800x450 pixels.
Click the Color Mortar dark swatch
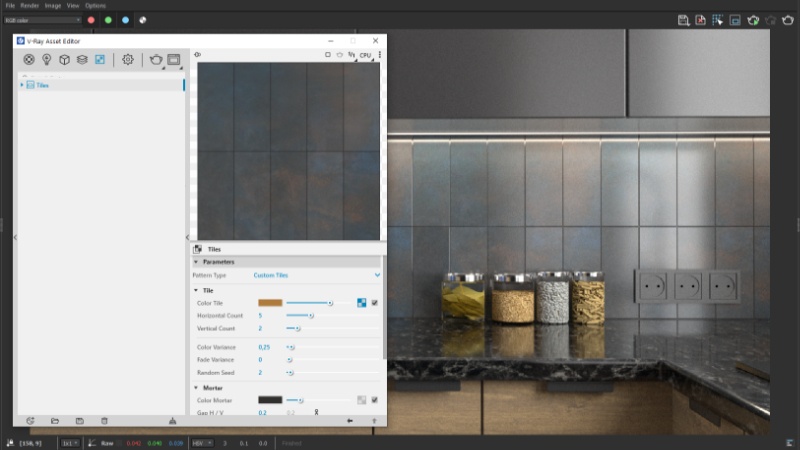pos(270,401)
